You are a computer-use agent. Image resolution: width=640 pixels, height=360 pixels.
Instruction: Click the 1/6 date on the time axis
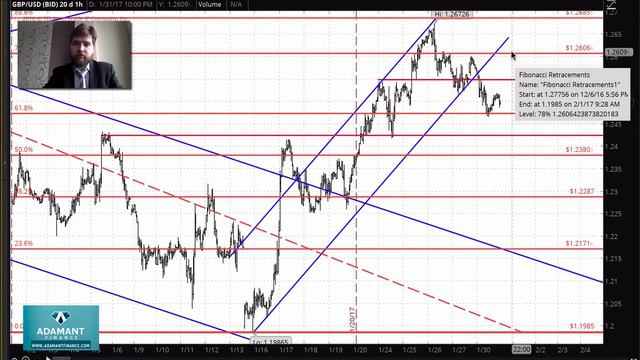[x=117, y=350]
